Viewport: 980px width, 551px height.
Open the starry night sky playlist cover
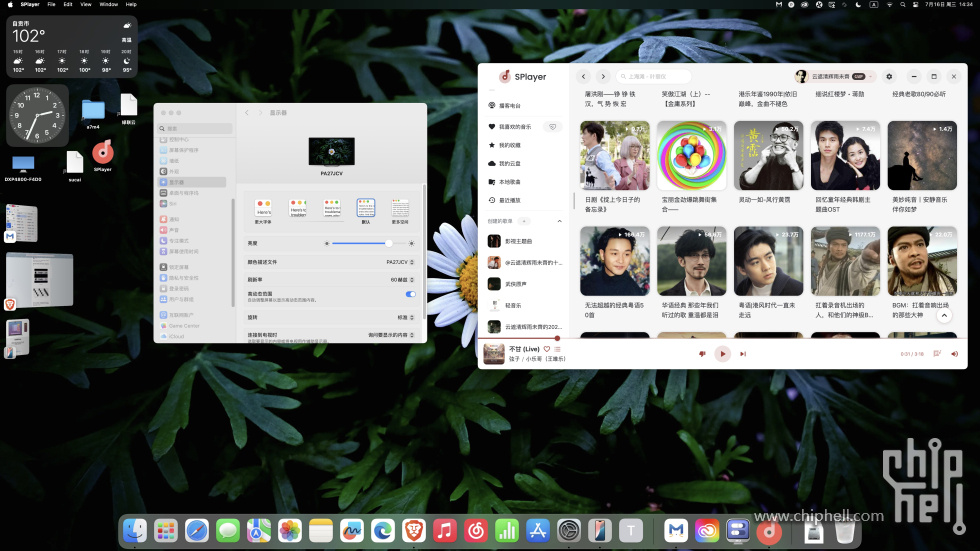922,156
